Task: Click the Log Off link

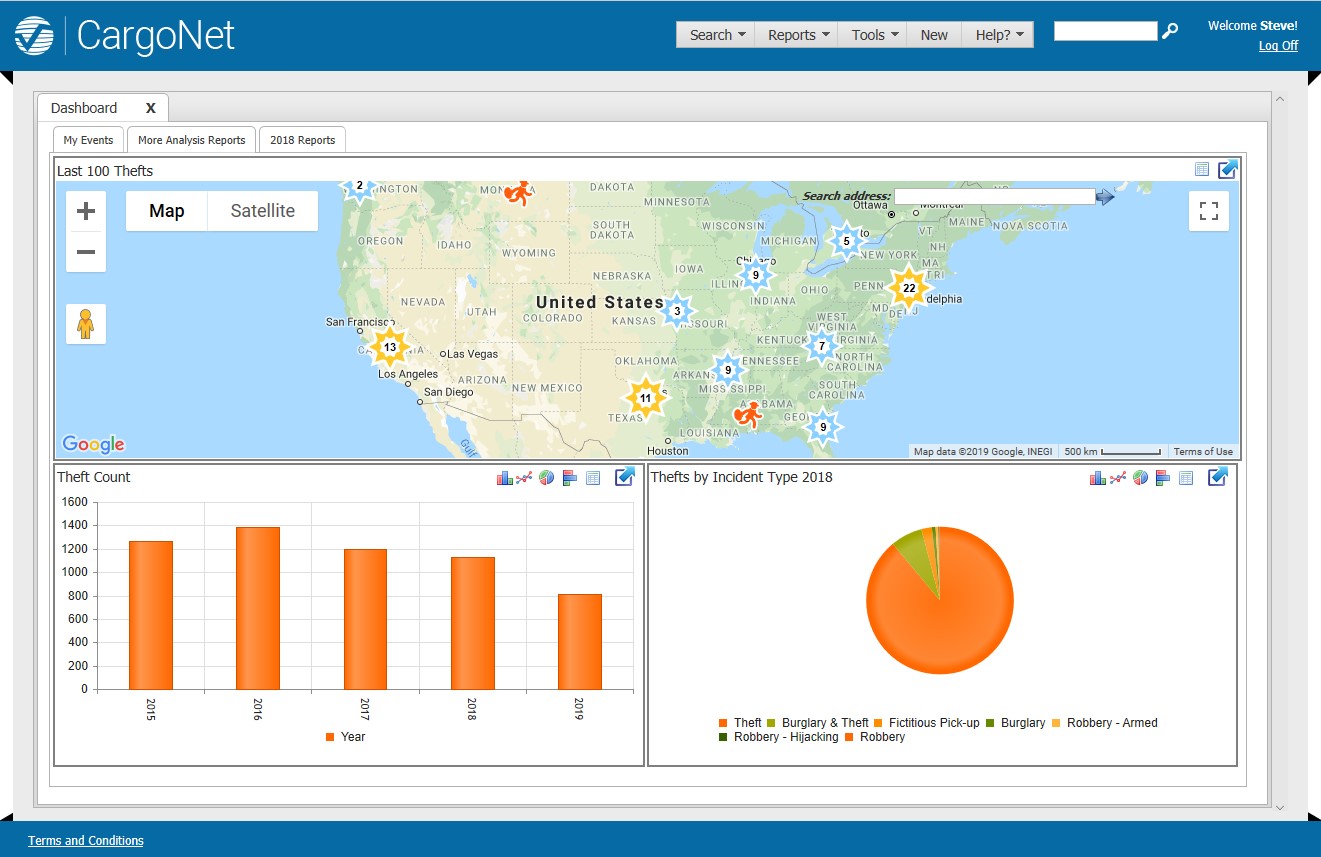Action: pos(1278,46)
